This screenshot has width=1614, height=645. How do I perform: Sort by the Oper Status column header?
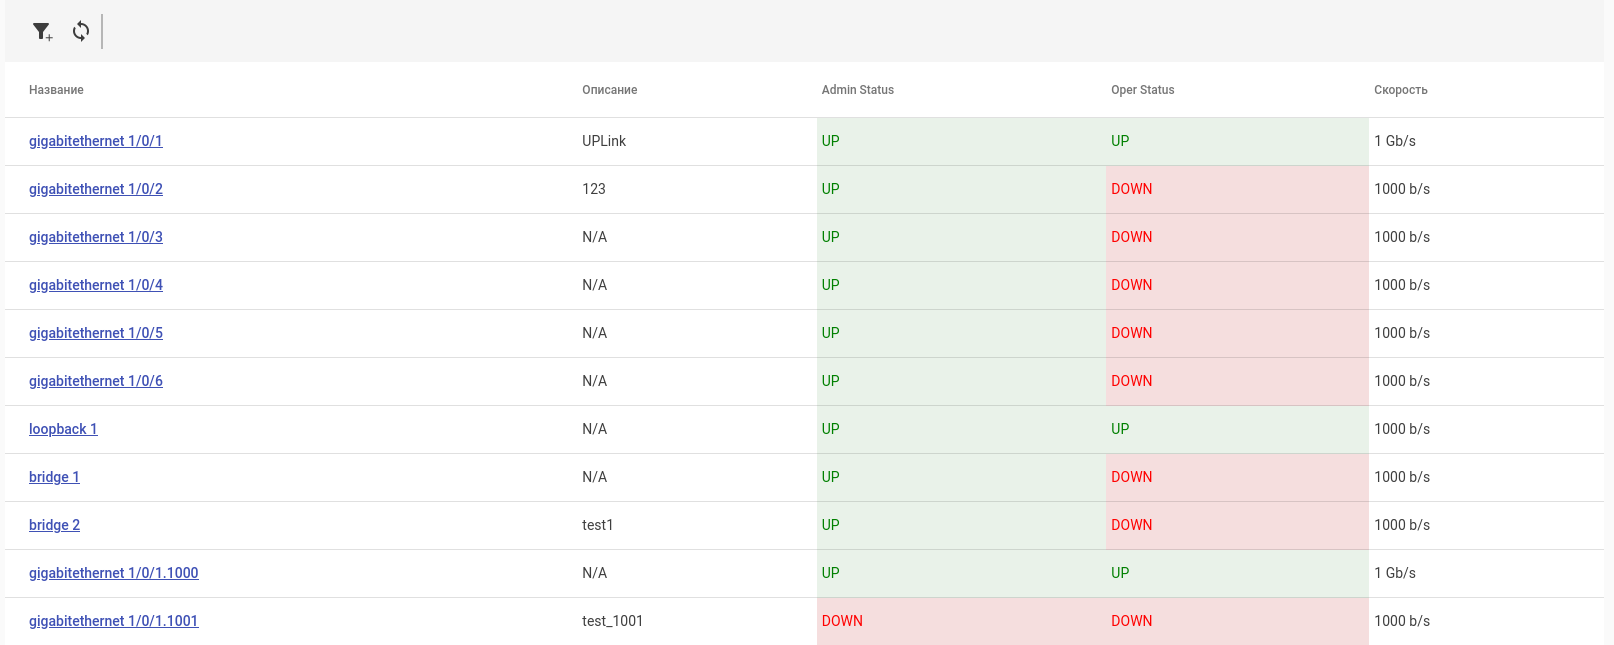point(1142,90)
